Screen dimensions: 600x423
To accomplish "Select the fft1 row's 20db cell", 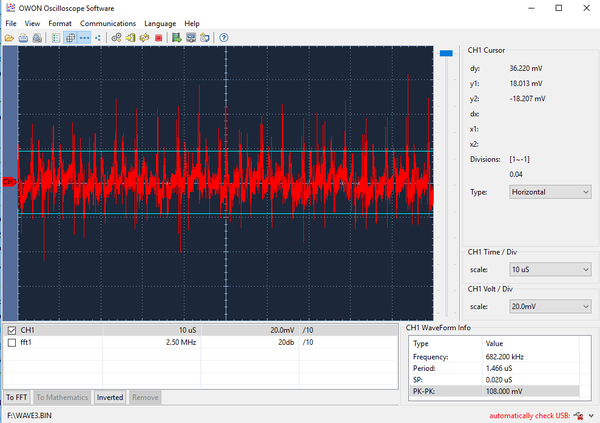I will coord(250,342).
